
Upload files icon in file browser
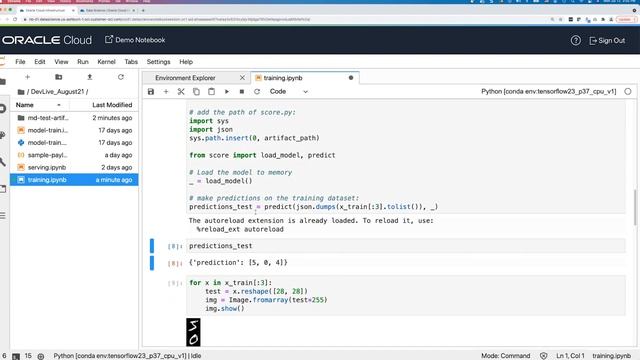tap(89, 77)
